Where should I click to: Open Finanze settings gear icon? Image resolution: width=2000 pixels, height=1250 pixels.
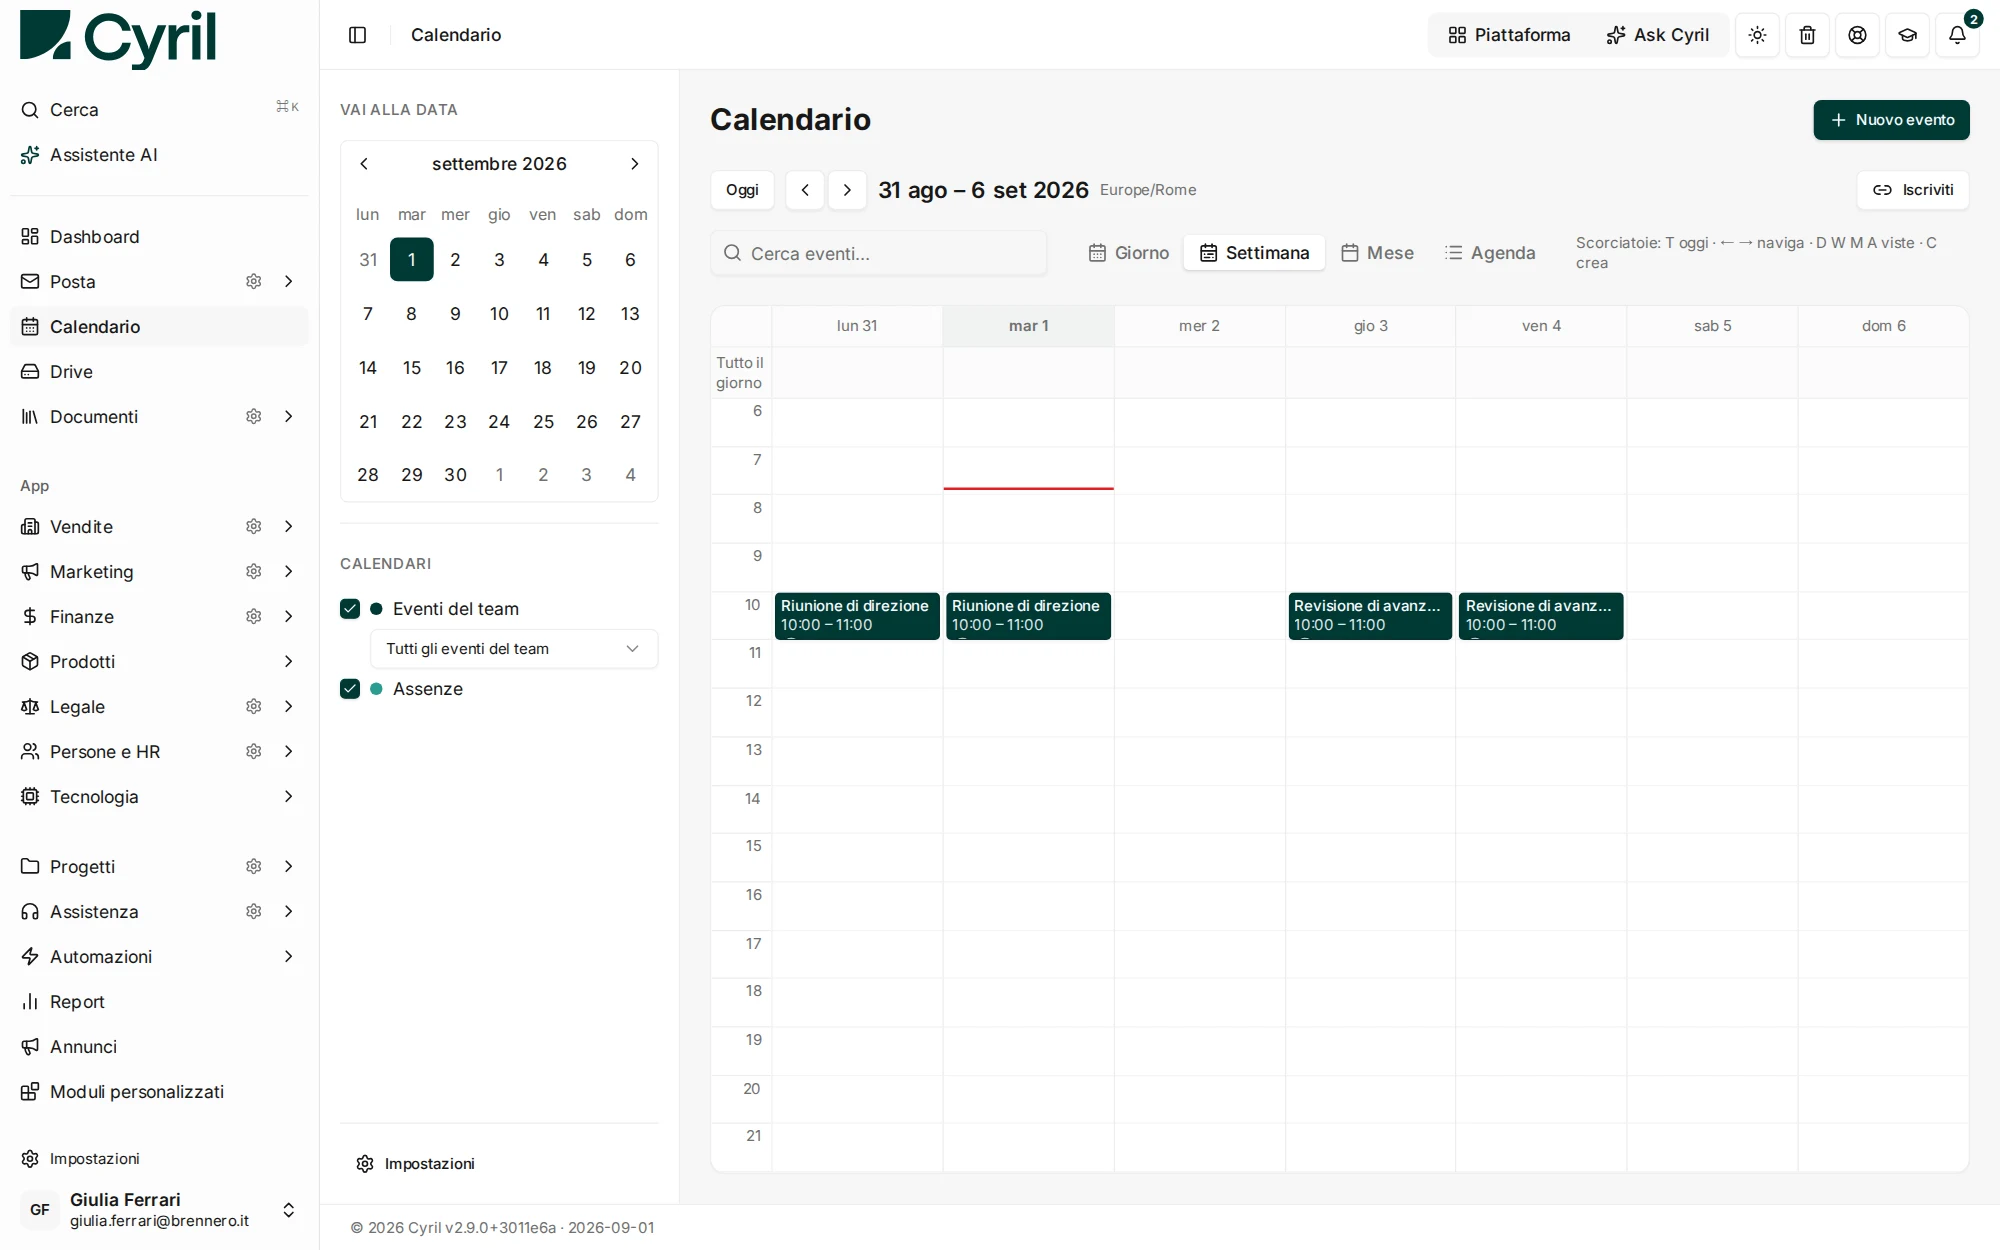[254, 617]
